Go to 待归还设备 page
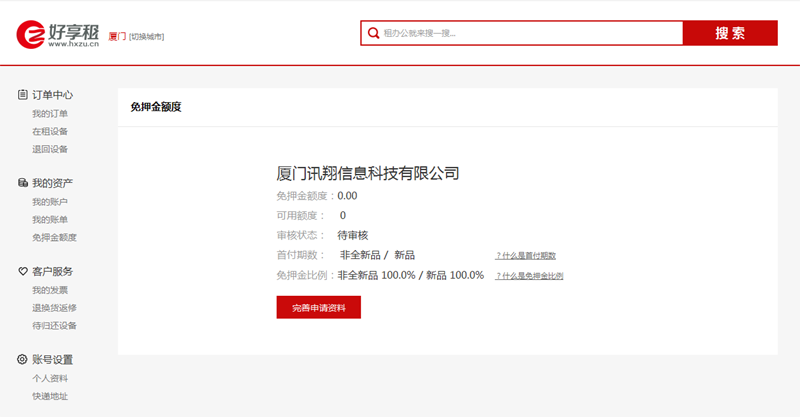800x417 pixels. (55, 326)
